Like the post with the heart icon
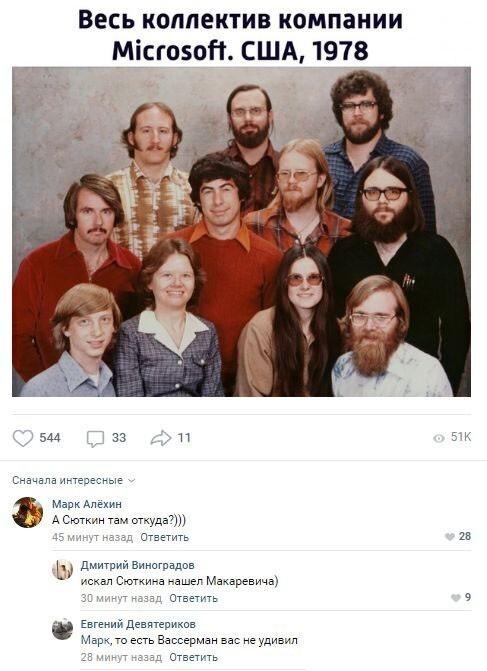The width and height of the screenshot is (487, 671). click(x=23, y=438)
